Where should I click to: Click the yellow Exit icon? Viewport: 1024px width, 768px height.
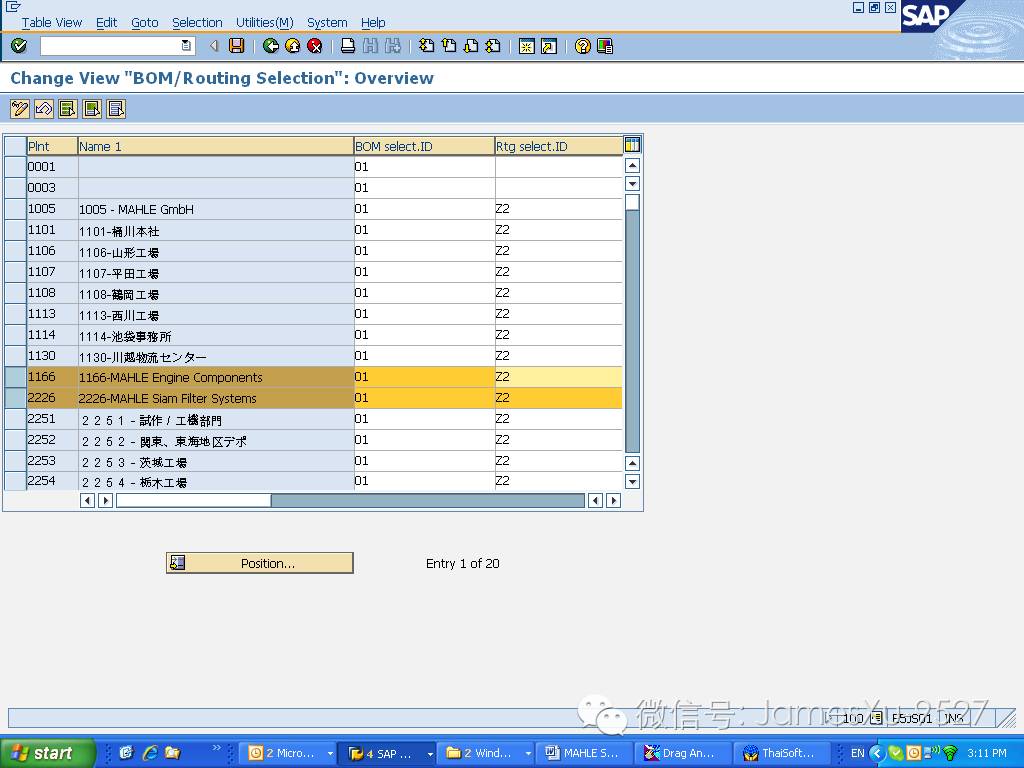293,46
